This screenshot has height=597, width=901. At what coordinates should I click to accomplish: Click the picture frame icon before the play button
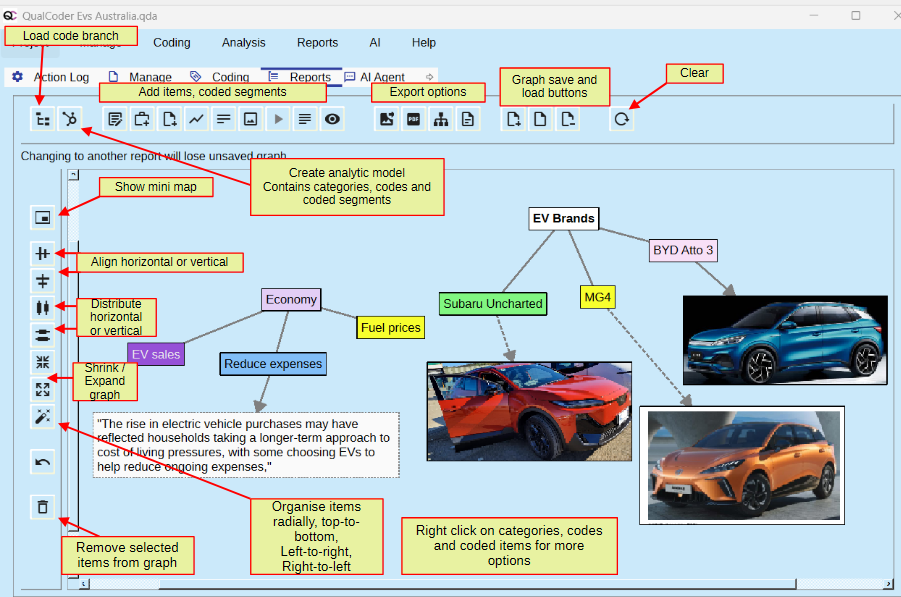[x=251, y=119]
